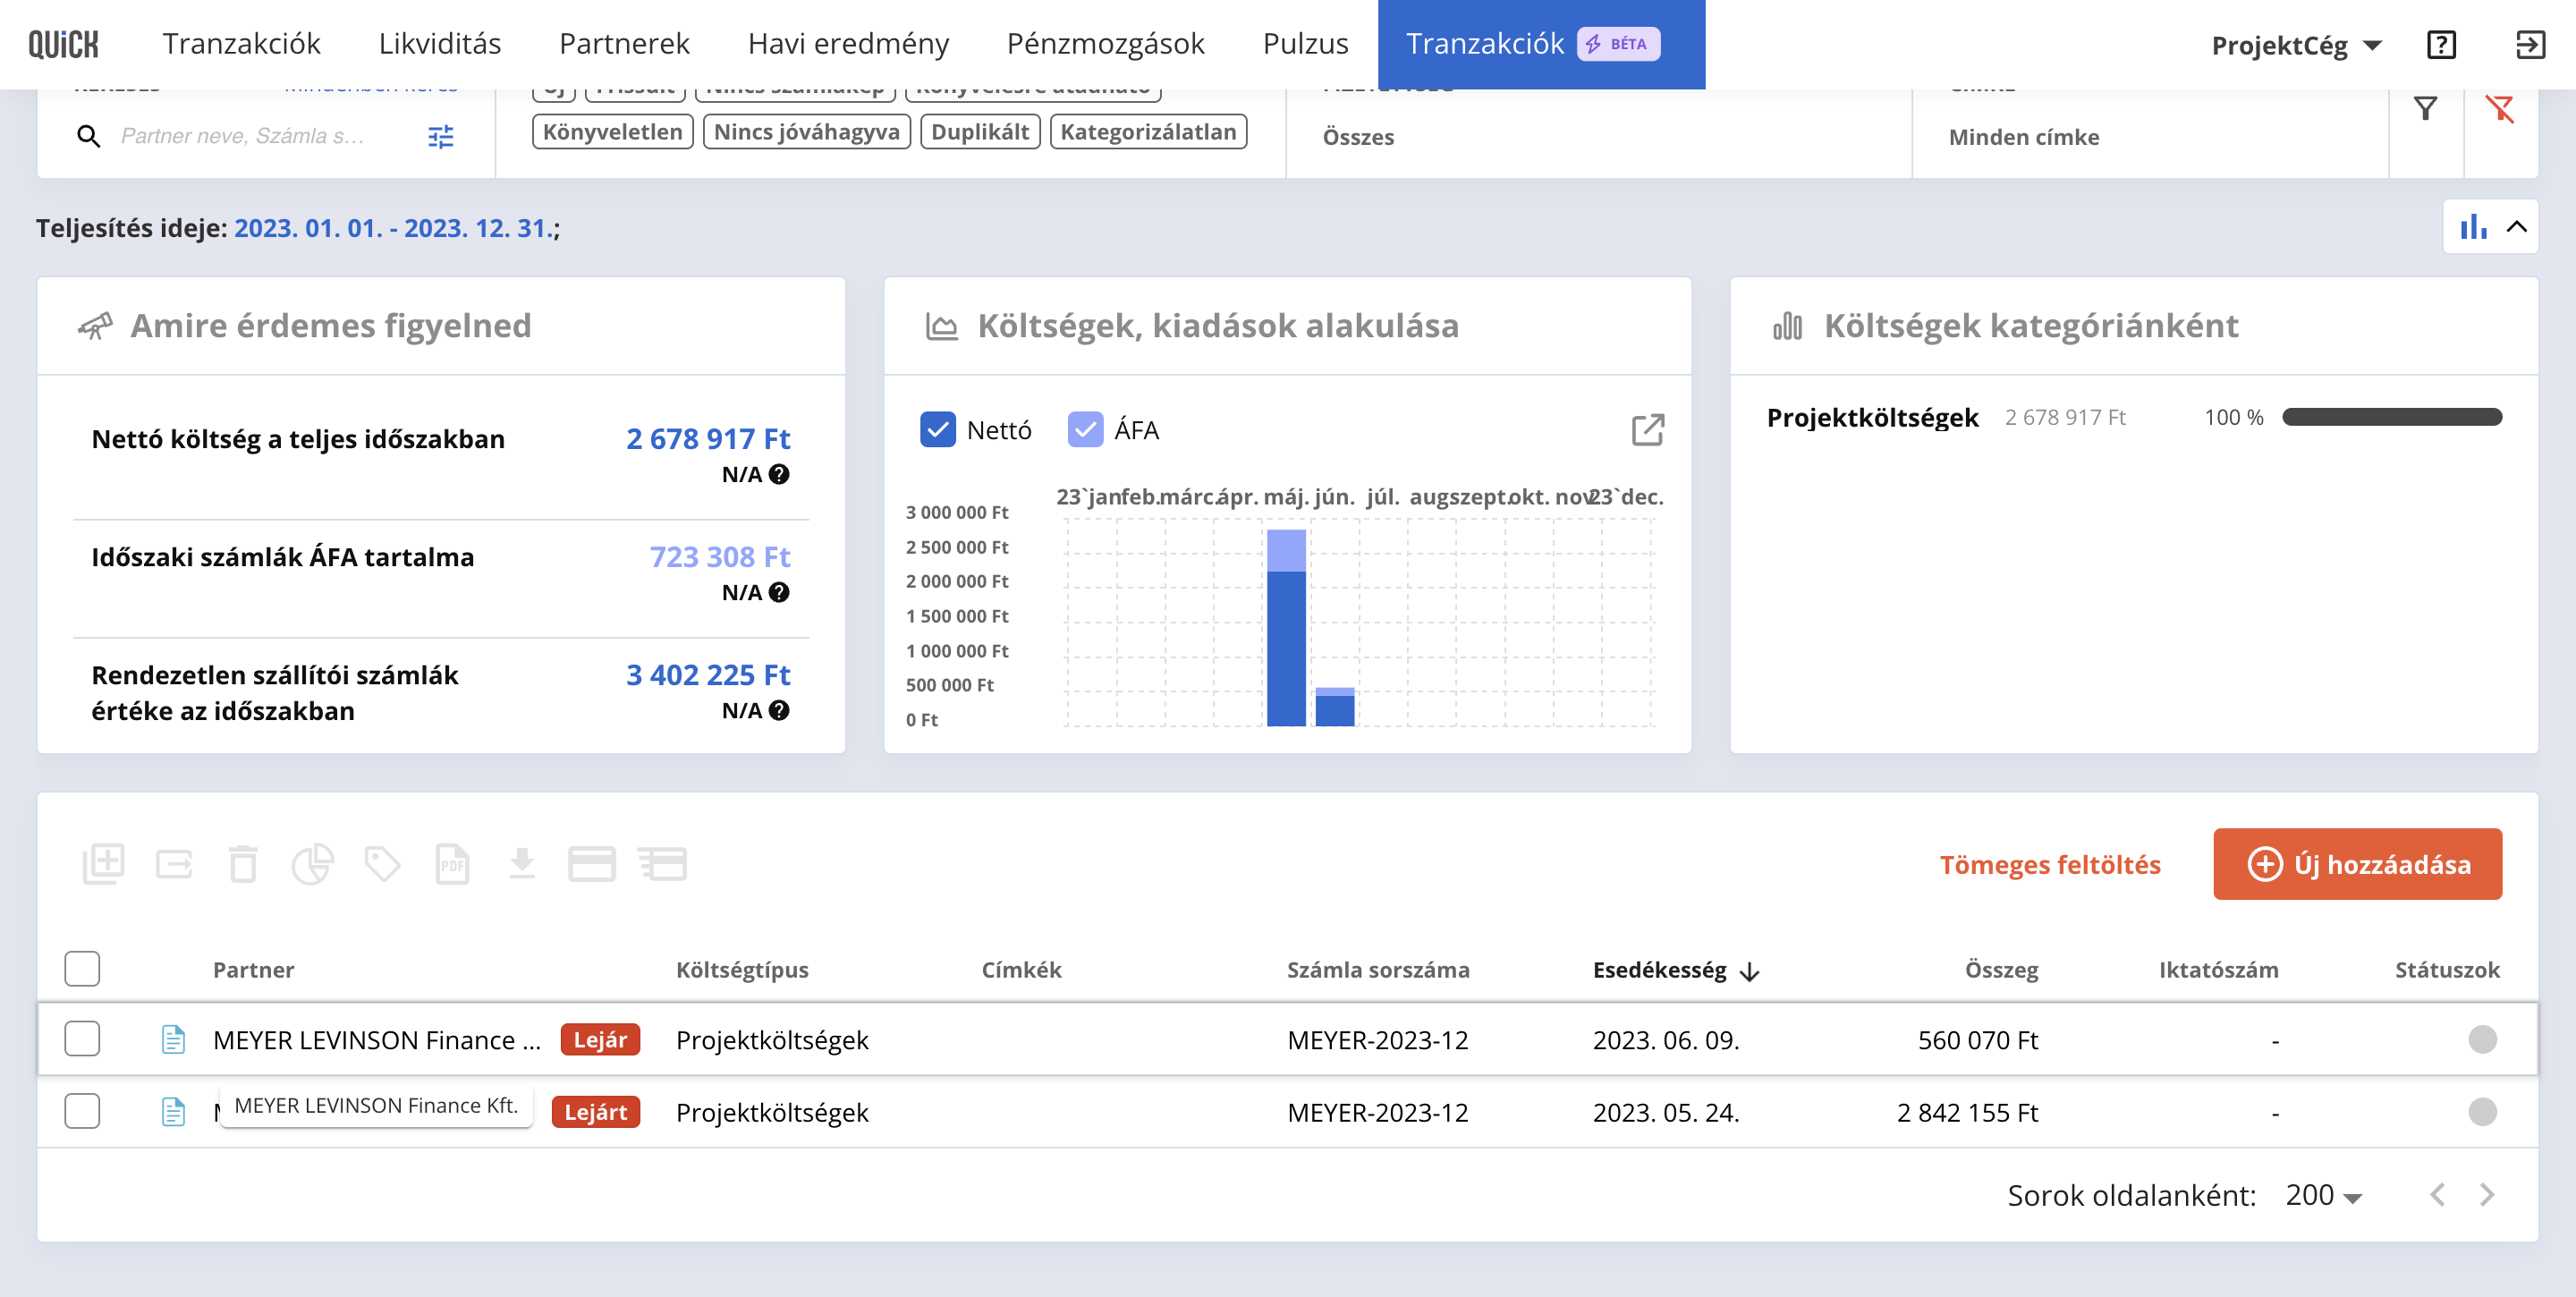Image resolution: width=2576 pixels, height=1297 pixels.
Task: Open the Tranzakciók BÉTA tab
Action: click(1541, 44)
